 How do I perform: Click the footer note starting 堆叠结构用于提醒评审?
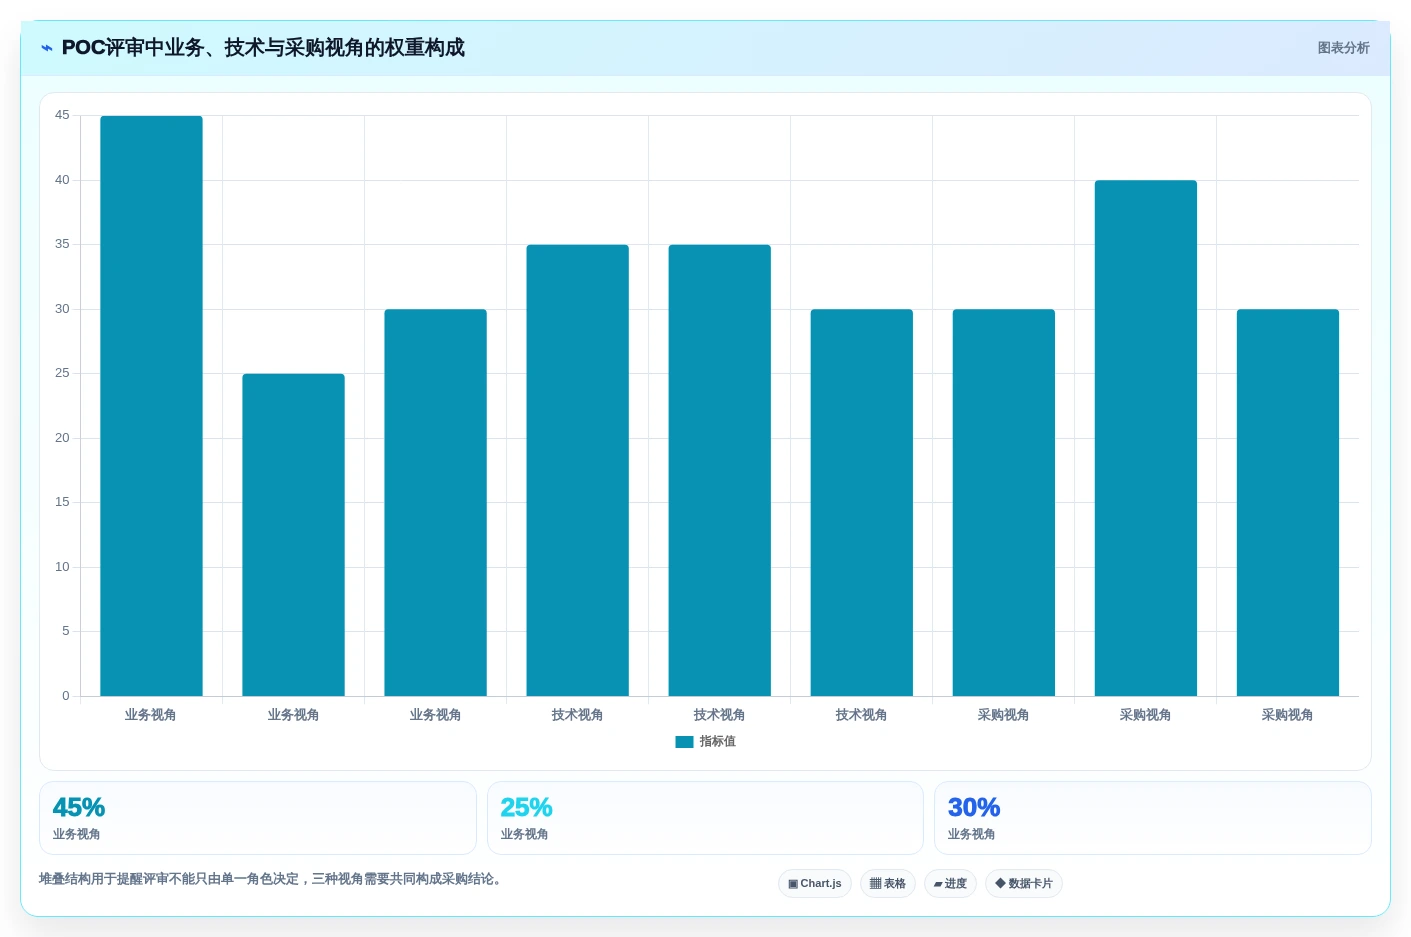click(x=270, y=879)
